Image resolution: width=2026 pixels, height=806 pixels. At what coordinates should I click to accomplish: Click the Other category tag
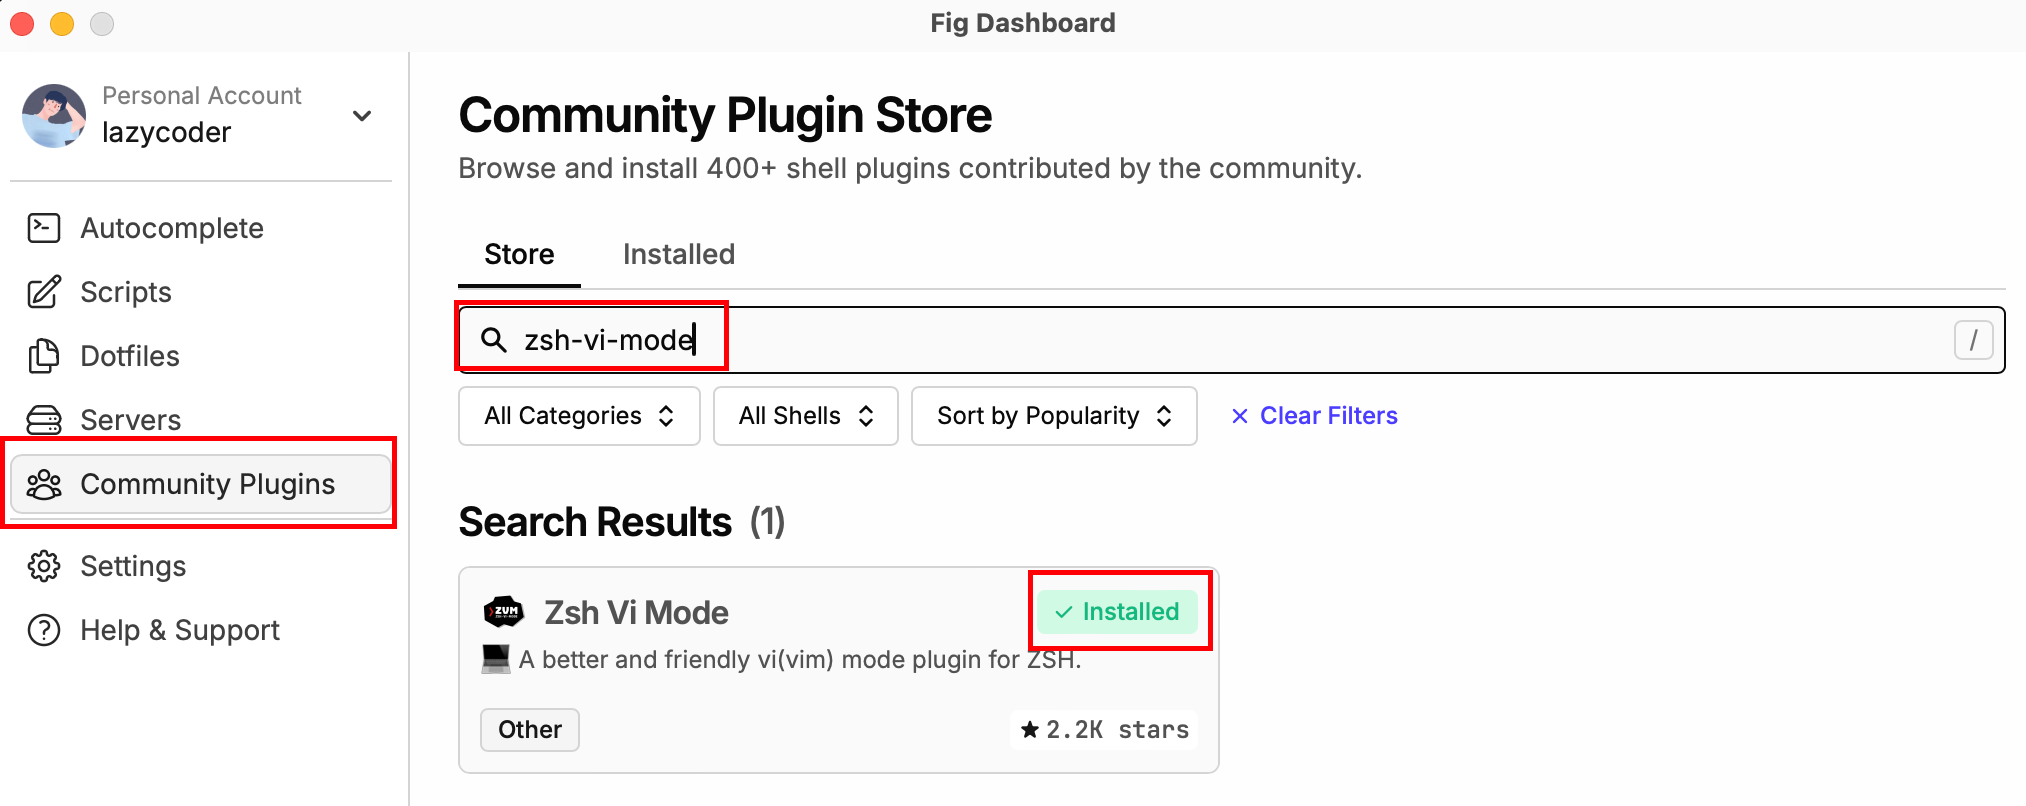[x=530, y=730]
